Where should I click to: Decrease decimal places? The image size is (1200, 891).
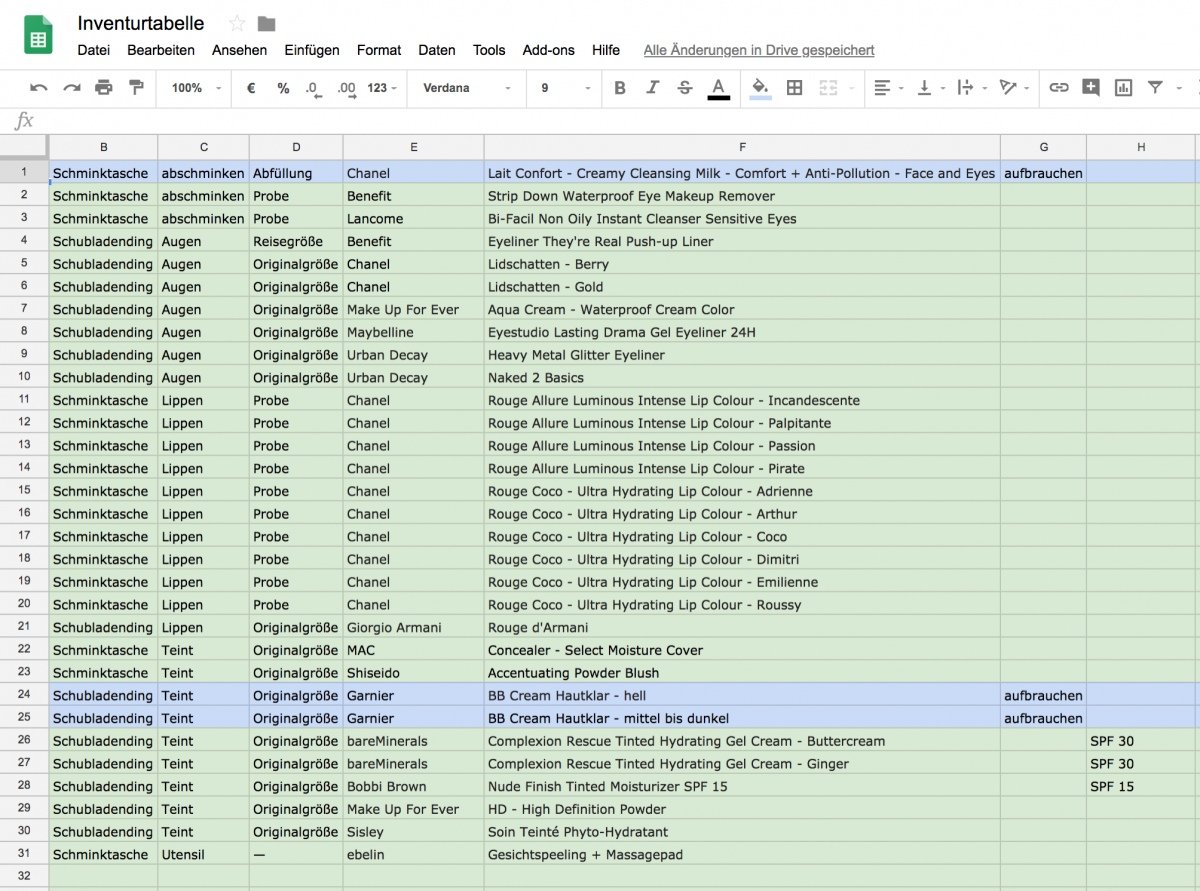313,88
